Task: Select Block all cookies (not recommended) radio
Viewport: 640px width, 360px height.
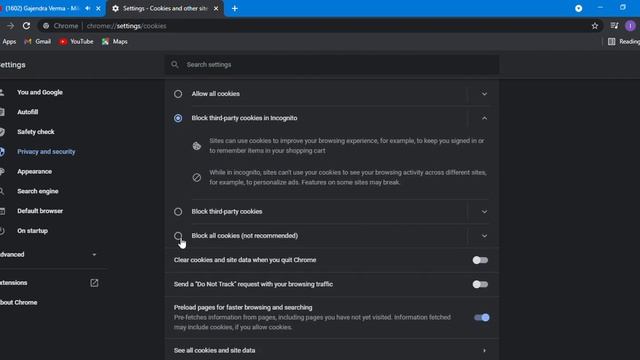Action: pyautogui.click(x=178, y=236)
